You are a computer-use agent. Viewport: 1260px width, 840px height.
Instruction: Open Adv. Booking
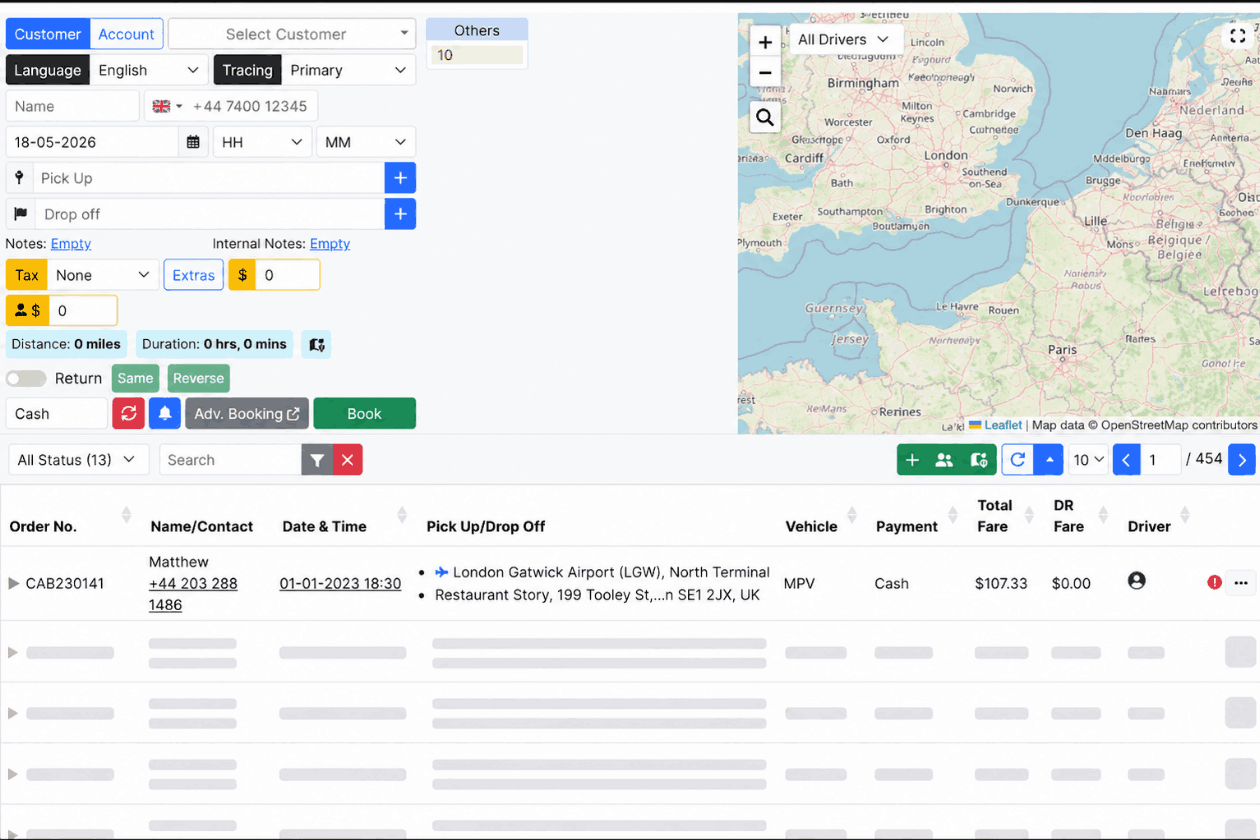tap(247, 413)
